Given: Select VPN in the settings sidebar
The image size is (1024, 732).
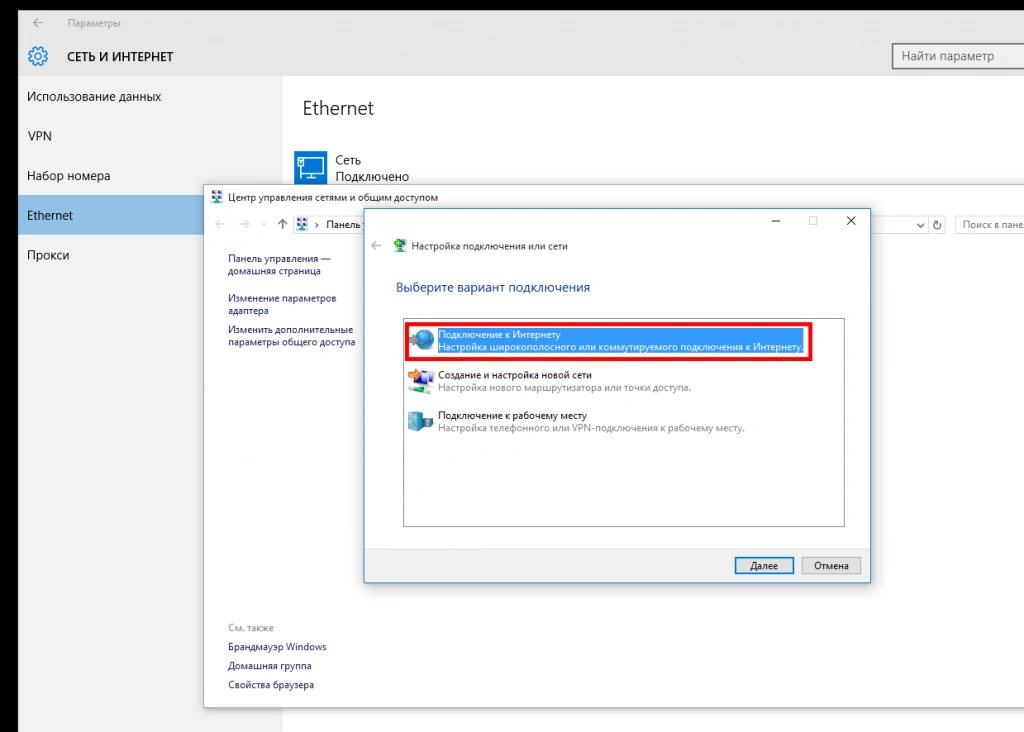Looking at the screenshot, I should pyautogui.click(x=40, y=136).
